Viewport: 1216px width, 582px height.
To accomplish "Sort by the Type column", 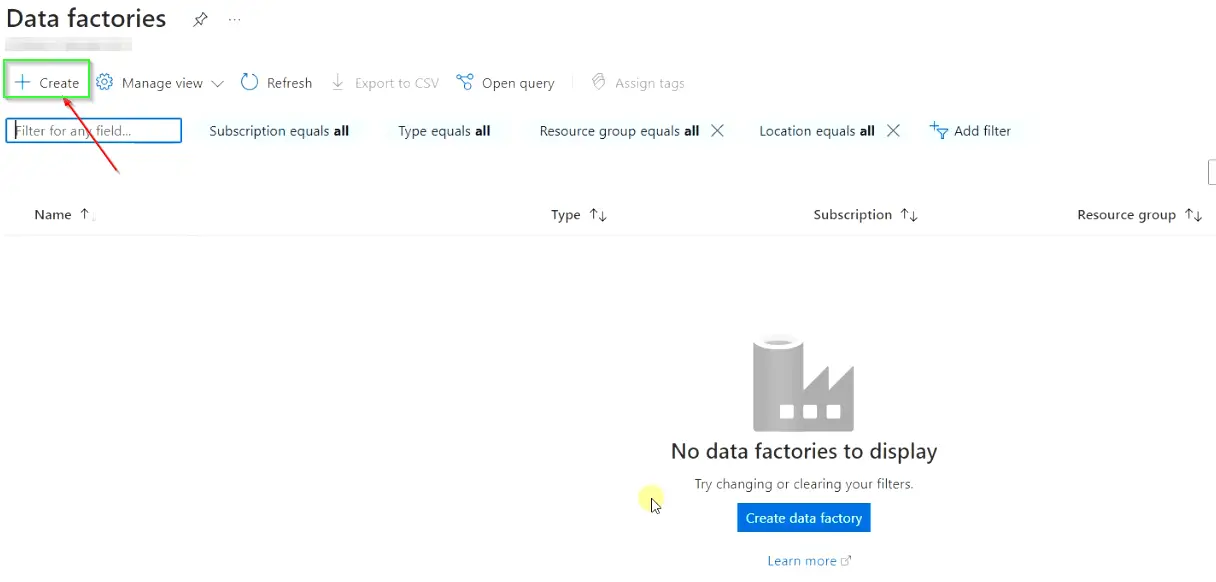I will point(579,215).
